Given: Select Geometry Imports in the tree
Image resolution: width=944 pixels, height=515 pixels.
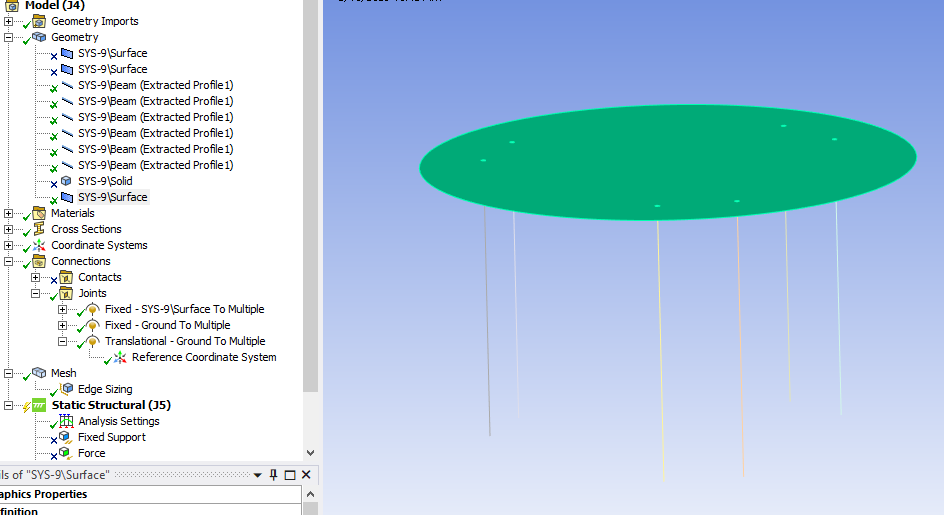Looking at the screenshot, I should click(95, 21).
